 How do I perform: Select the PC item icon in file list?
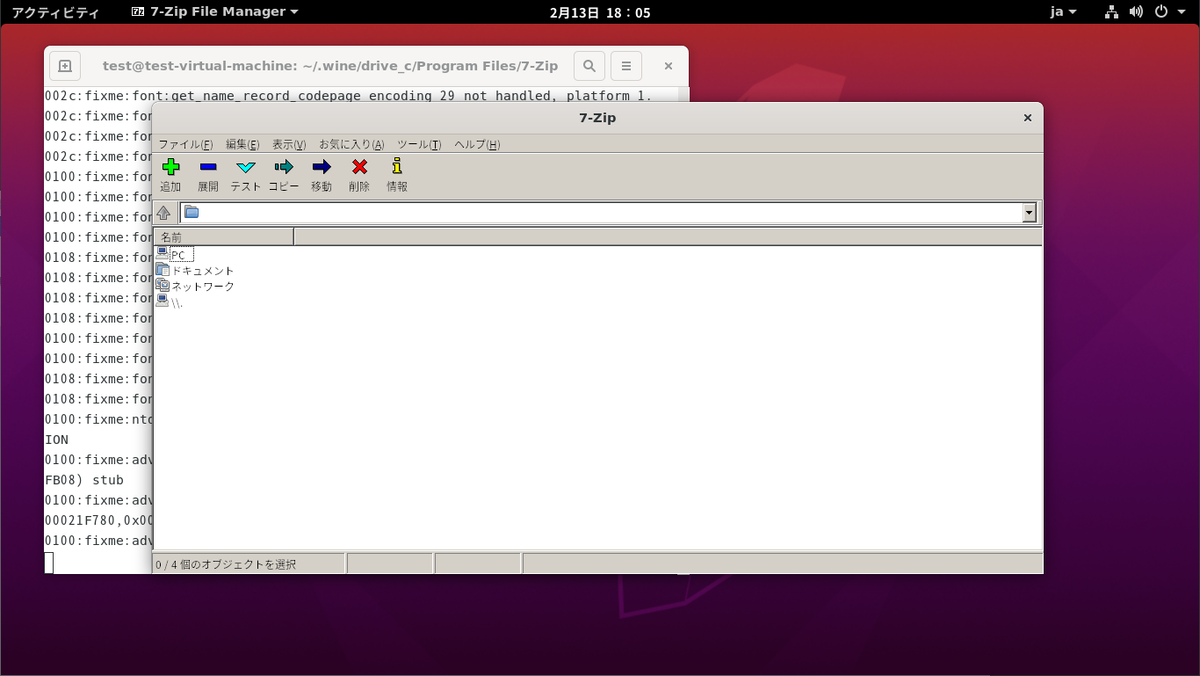(162, 254)
